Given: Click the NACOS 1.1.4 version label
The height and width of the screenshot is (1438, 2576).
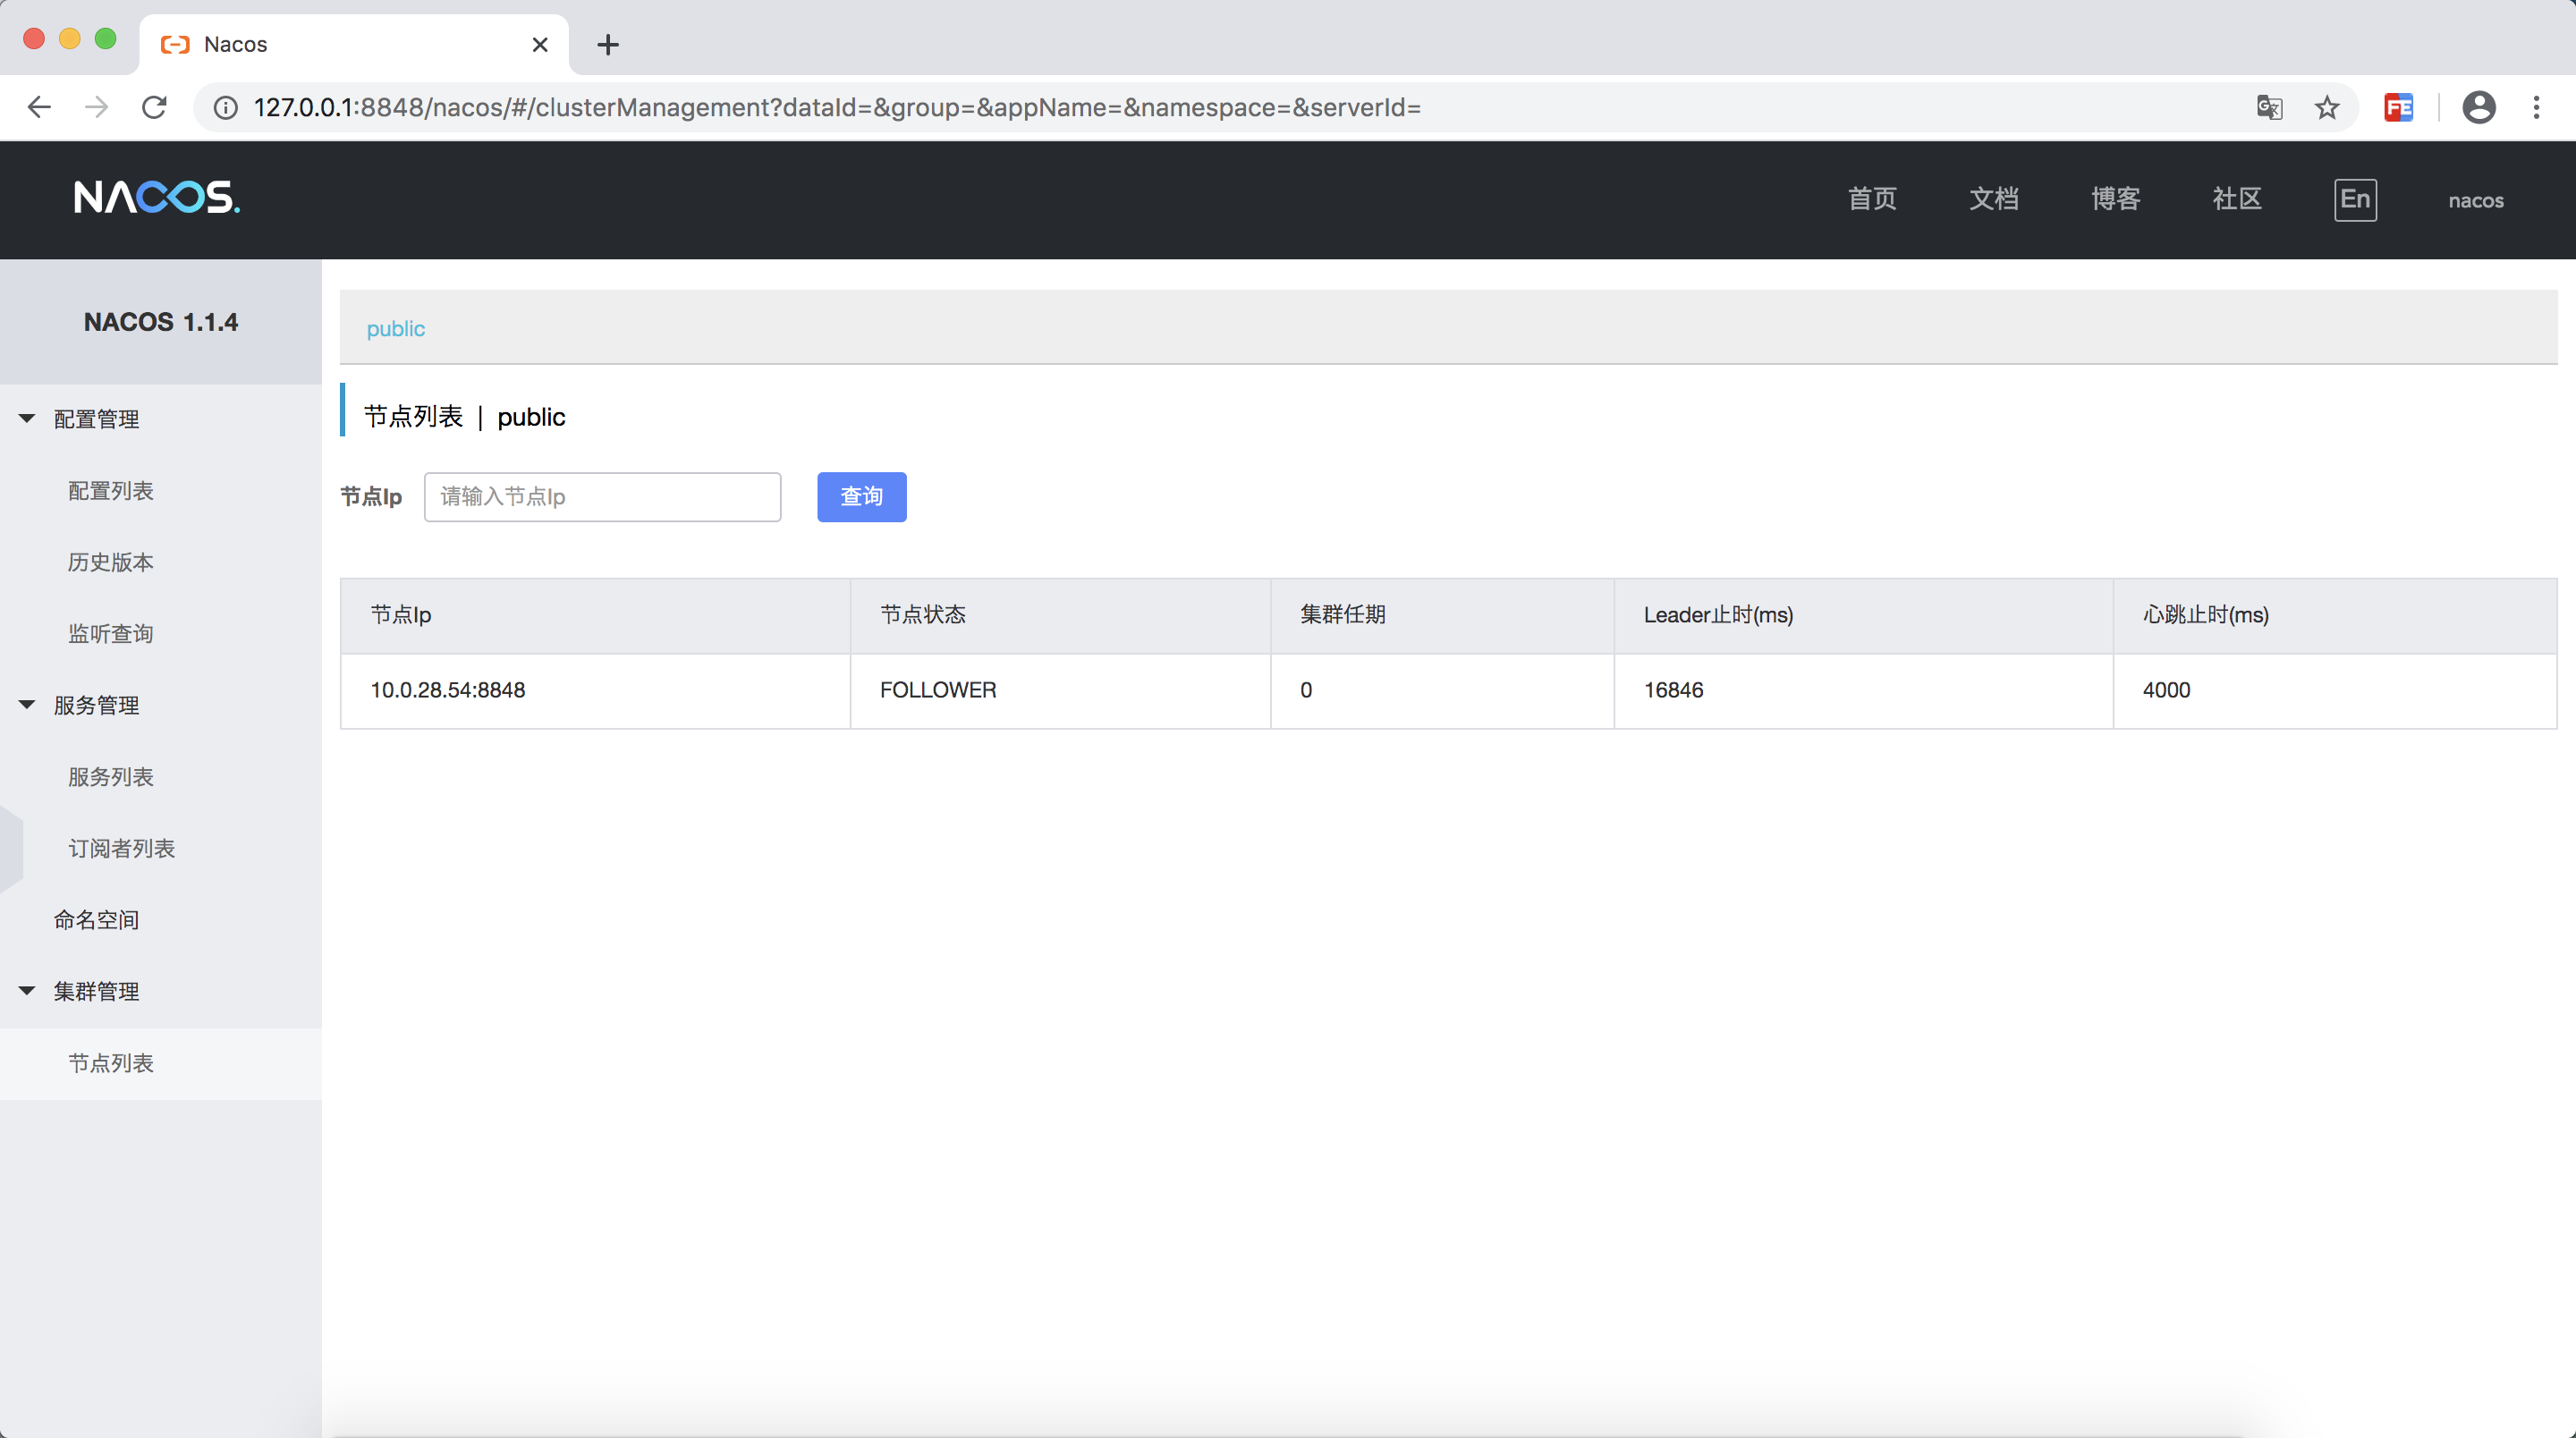Looking at the screenshot, I should 161,322.
